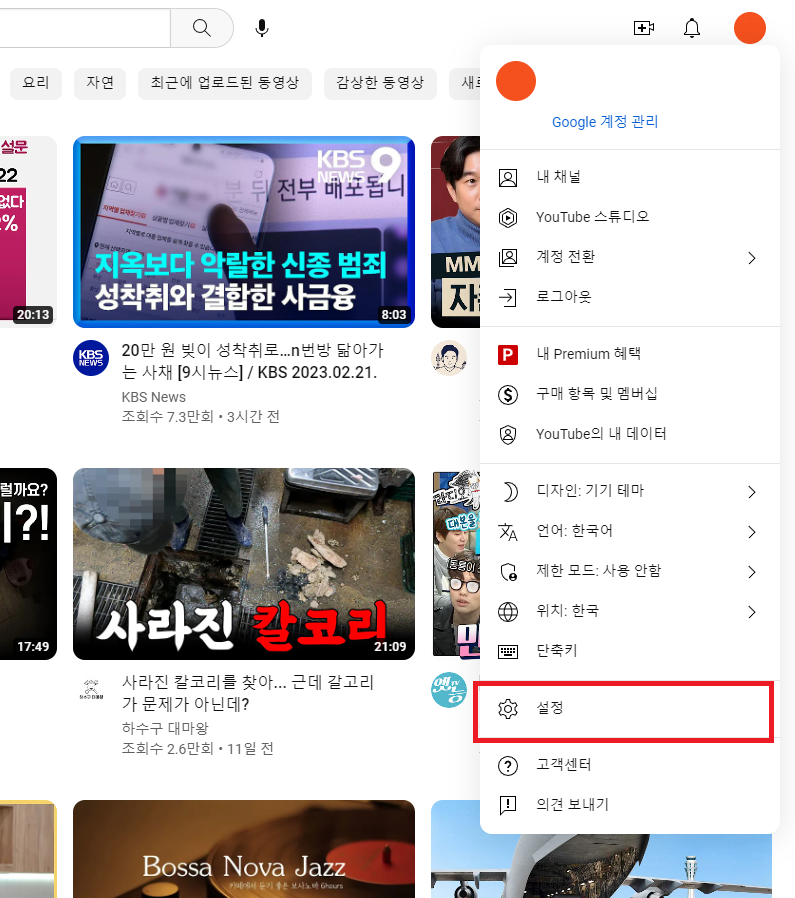795x898 pixels.
Task: Click the teal 옛능 channel avatar
Action: click(448, 690)
